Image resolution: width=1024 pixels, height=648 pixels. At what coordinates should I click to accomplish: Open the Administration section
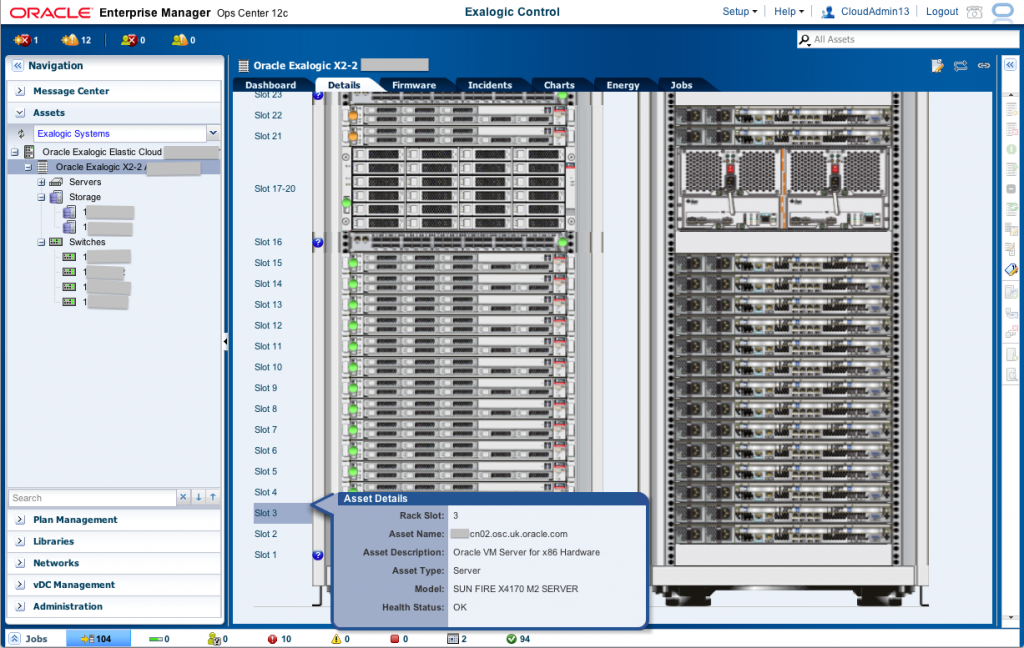point(68,606)
